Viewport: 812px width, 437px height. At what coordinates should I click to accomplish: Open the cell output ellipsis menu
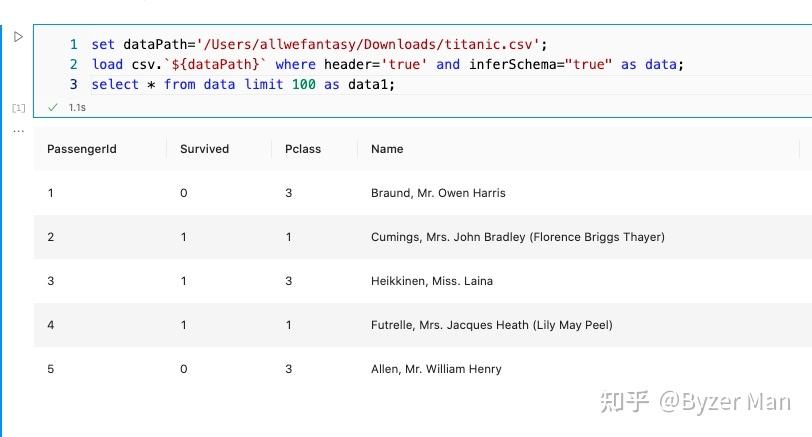[x=18, y=131]
